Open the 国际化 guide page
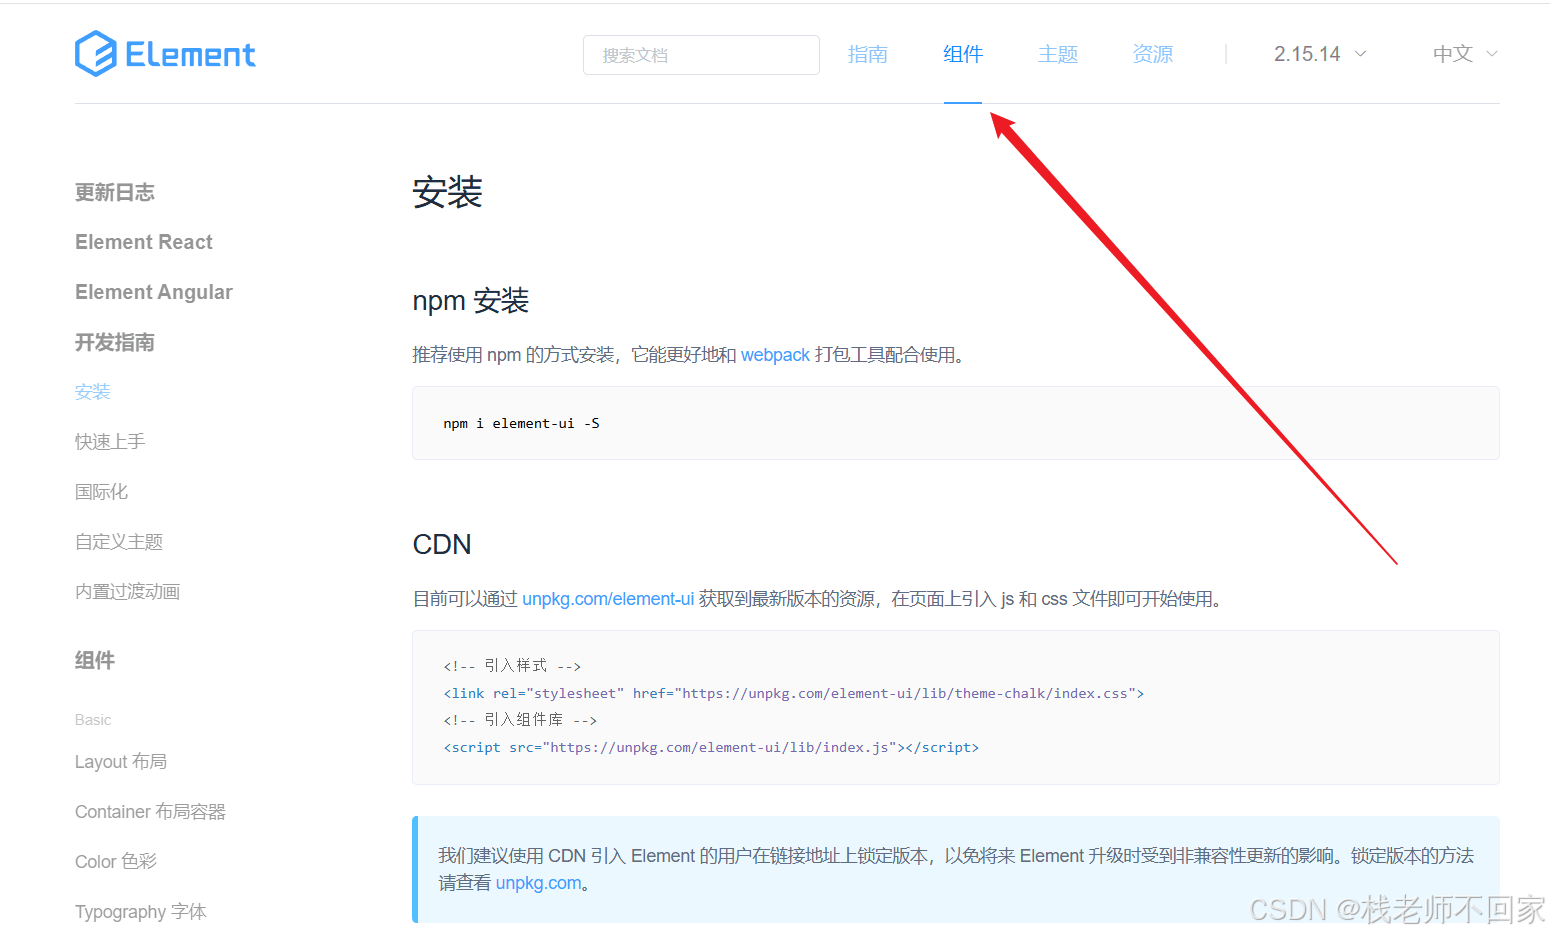 (101, 491)
